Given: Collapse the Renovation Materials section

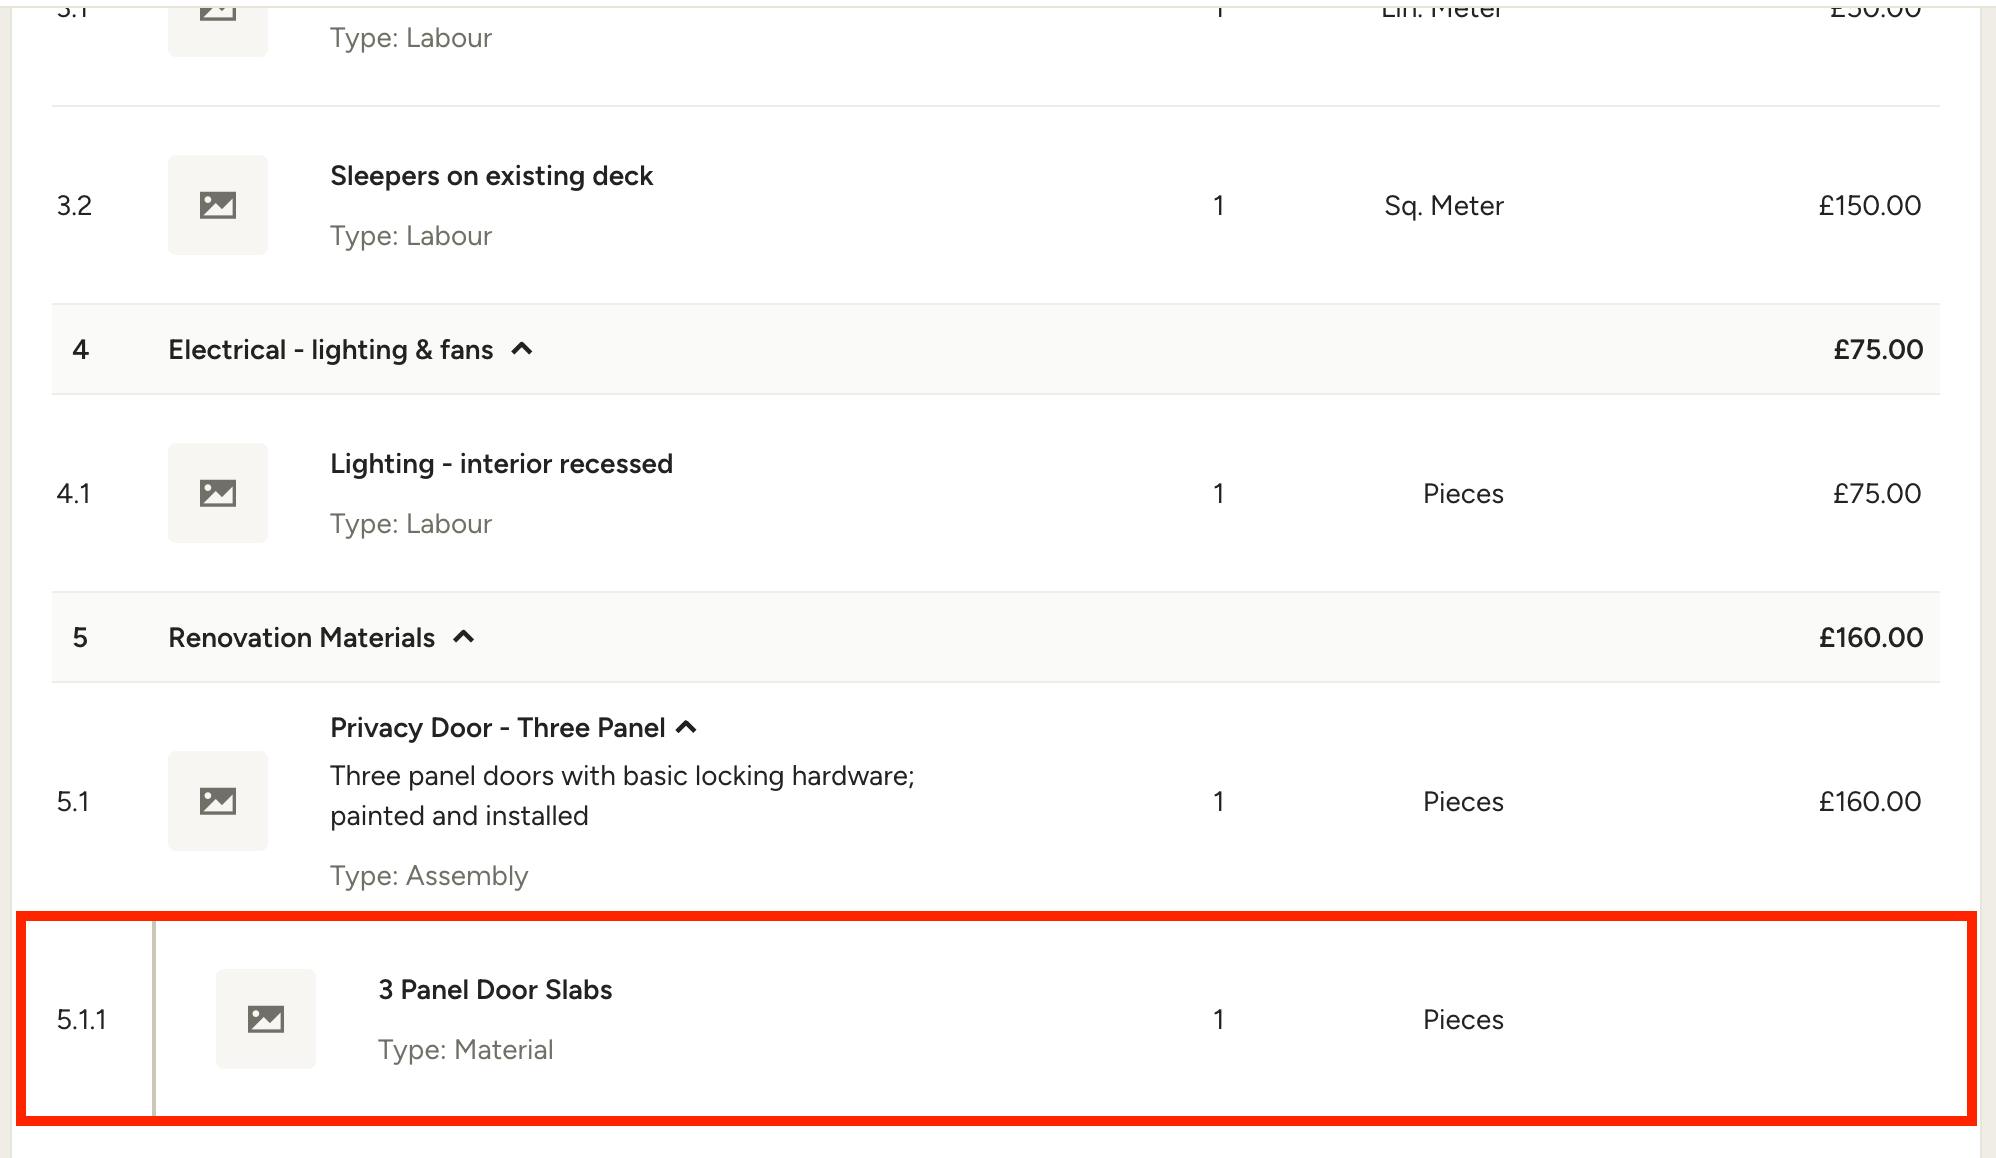Looking at the screenshot, I should point(464,637).
